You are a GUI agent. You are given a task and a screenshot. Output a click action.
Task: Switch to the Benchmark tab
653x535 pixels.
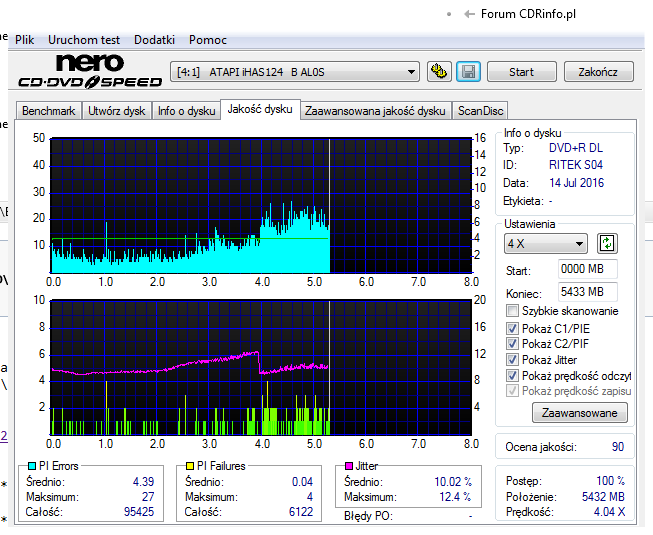click(49, 111)
